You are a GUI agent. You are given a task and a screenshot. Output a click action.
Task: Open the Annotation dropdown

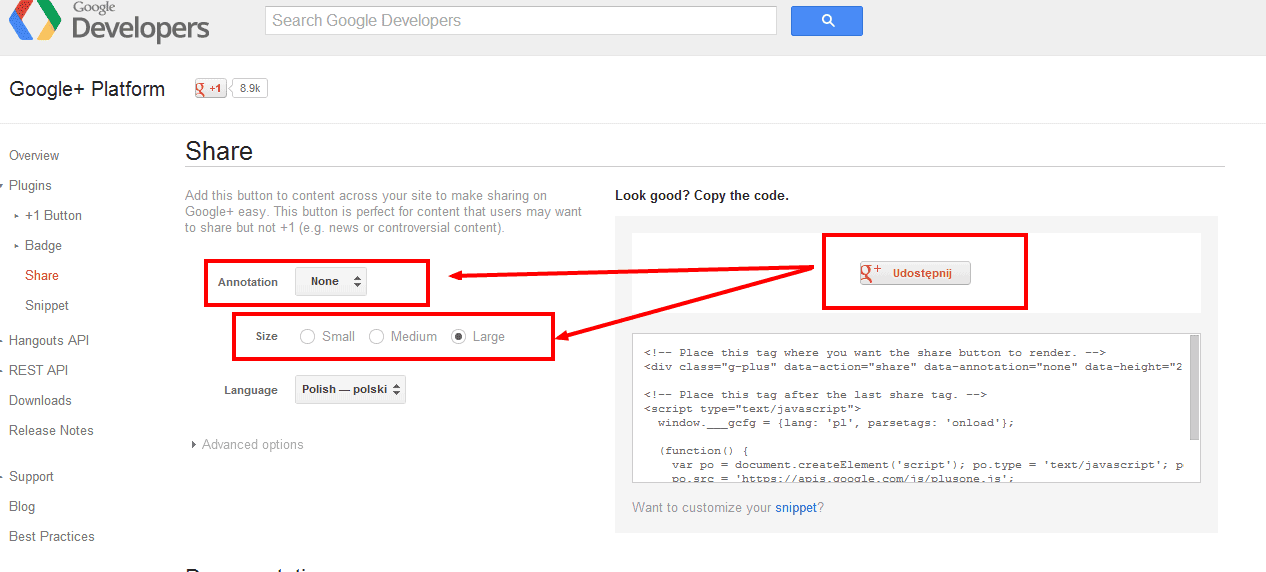(331, 282)
